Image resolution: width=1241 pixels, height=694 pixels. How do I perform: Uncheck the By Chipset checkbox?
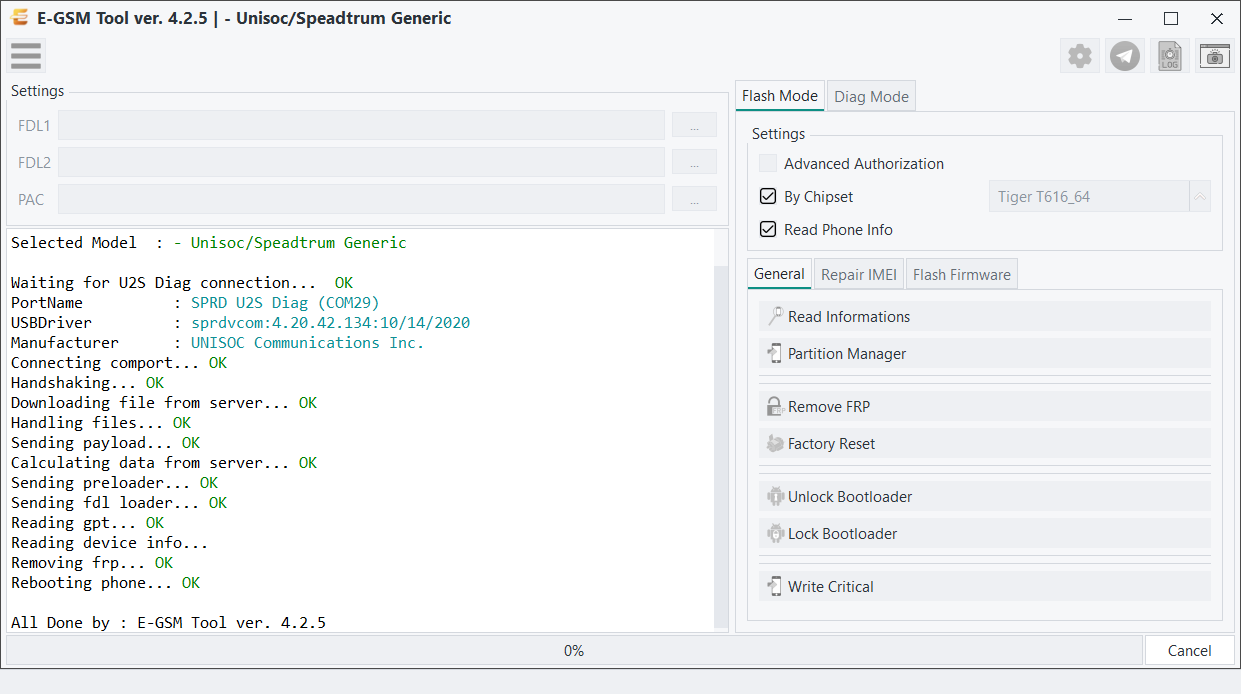(x=768, y=197)
